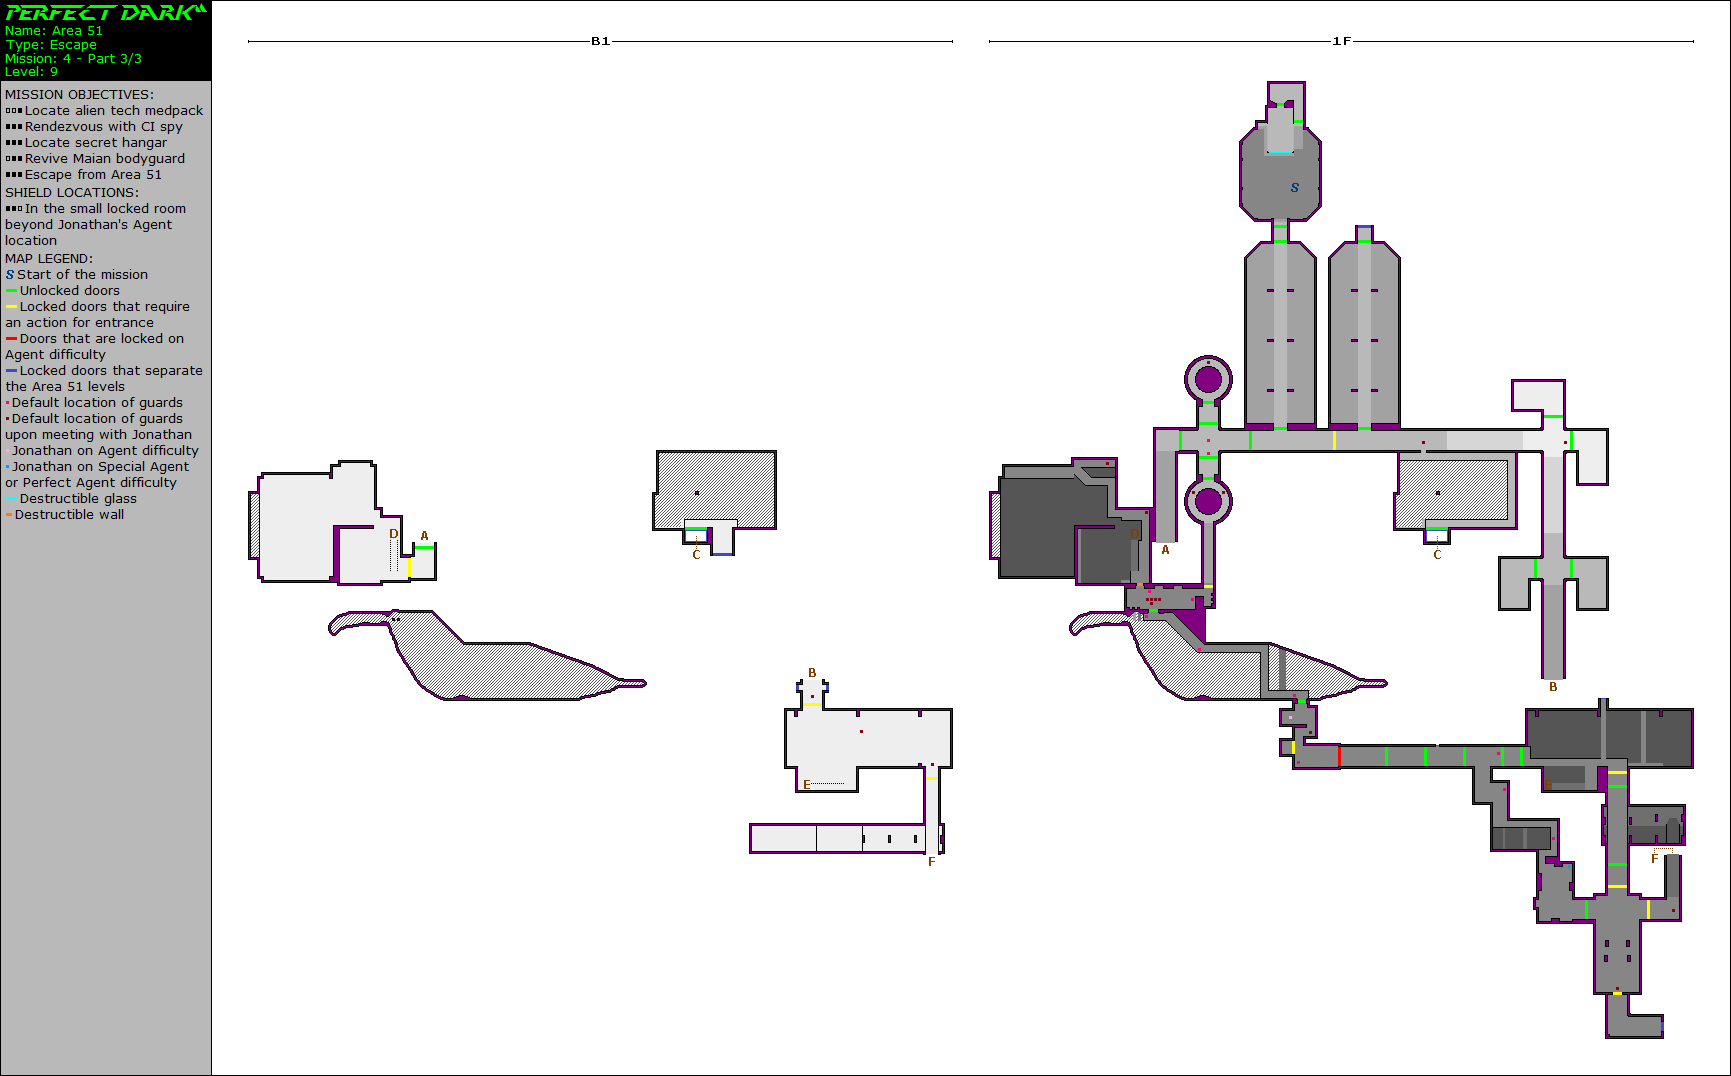Screen dimensions: 1731x1076
Task: Click marker C on the B1 map
Action: pos(696,555)
